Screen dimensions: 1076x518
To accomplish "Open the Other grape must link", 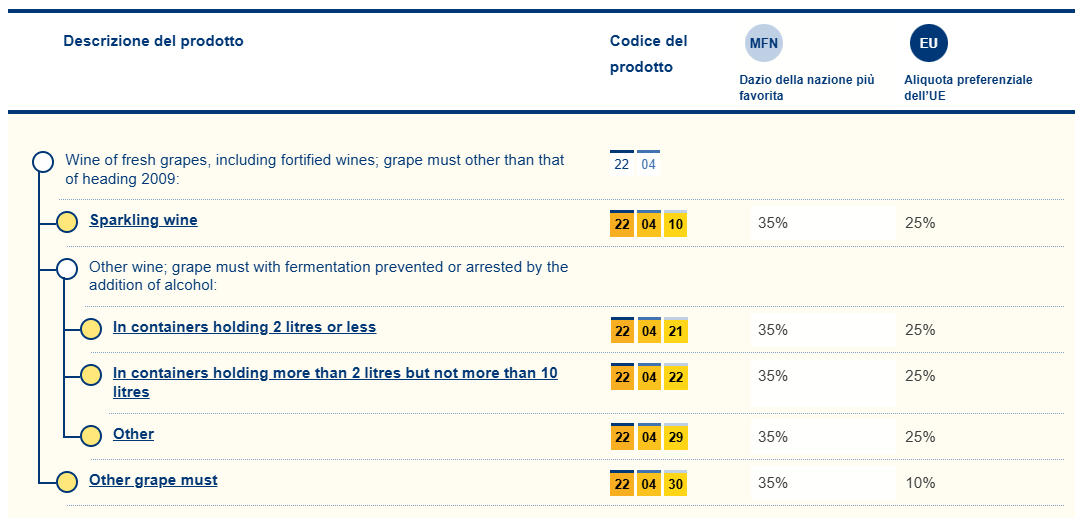I will [153, 480].
